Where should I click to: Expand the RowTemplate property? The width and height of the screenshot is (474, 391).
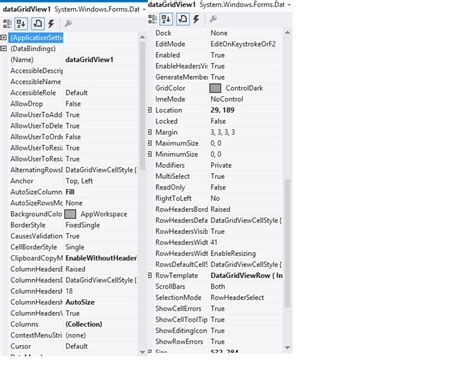(150, 275)
